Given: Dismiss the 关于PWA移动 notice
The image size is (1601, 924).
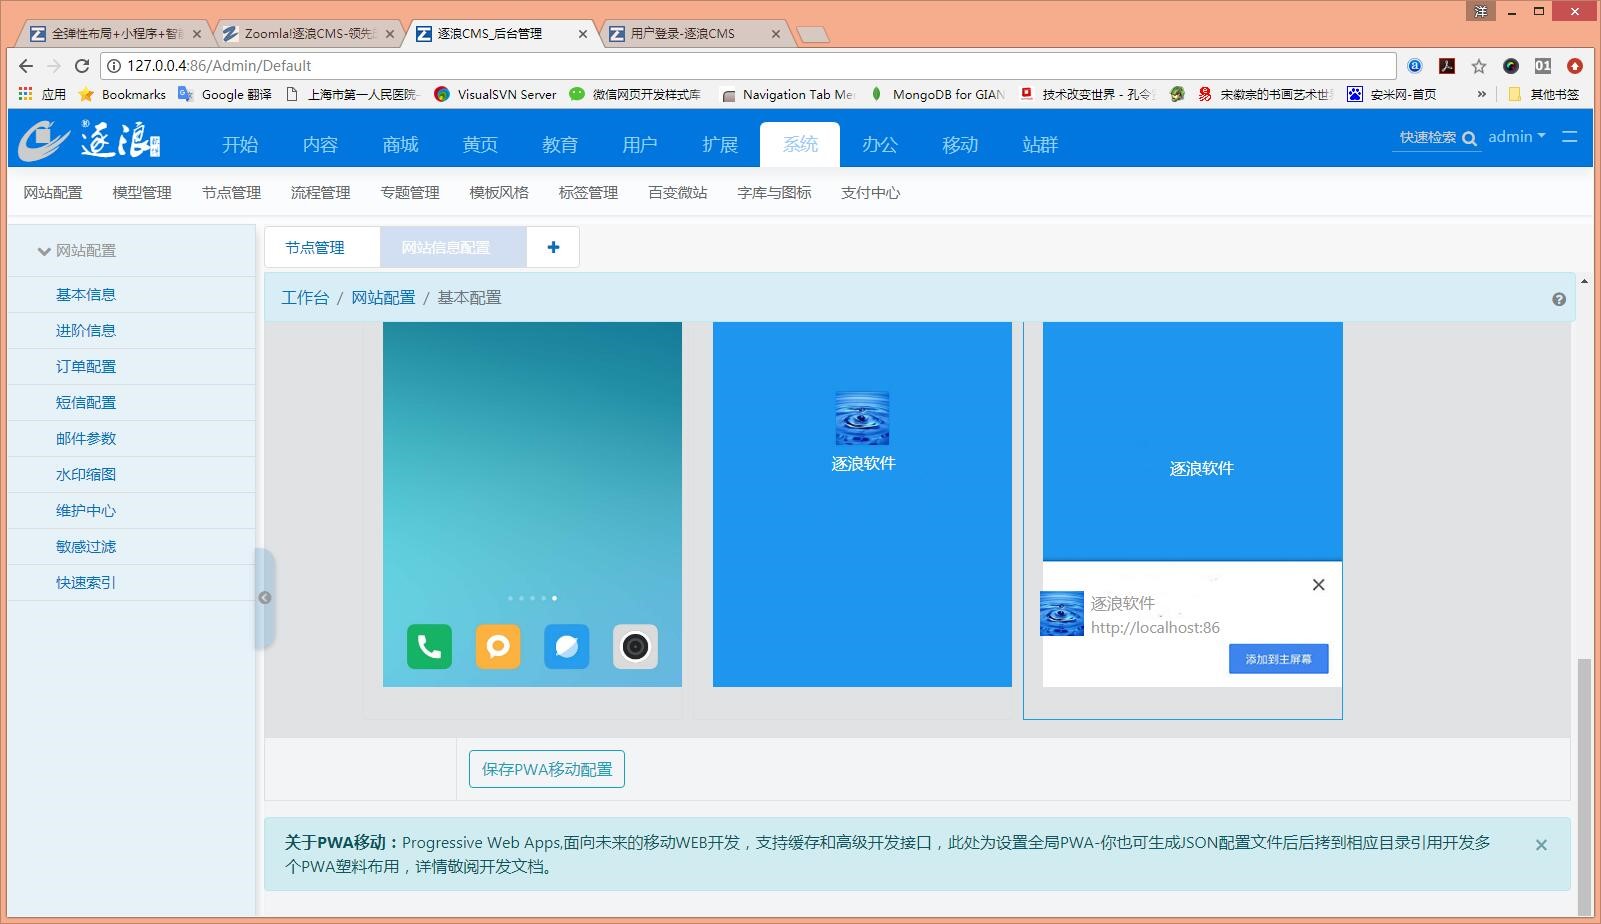Looking at the screenshot, I should (1541, 845).
